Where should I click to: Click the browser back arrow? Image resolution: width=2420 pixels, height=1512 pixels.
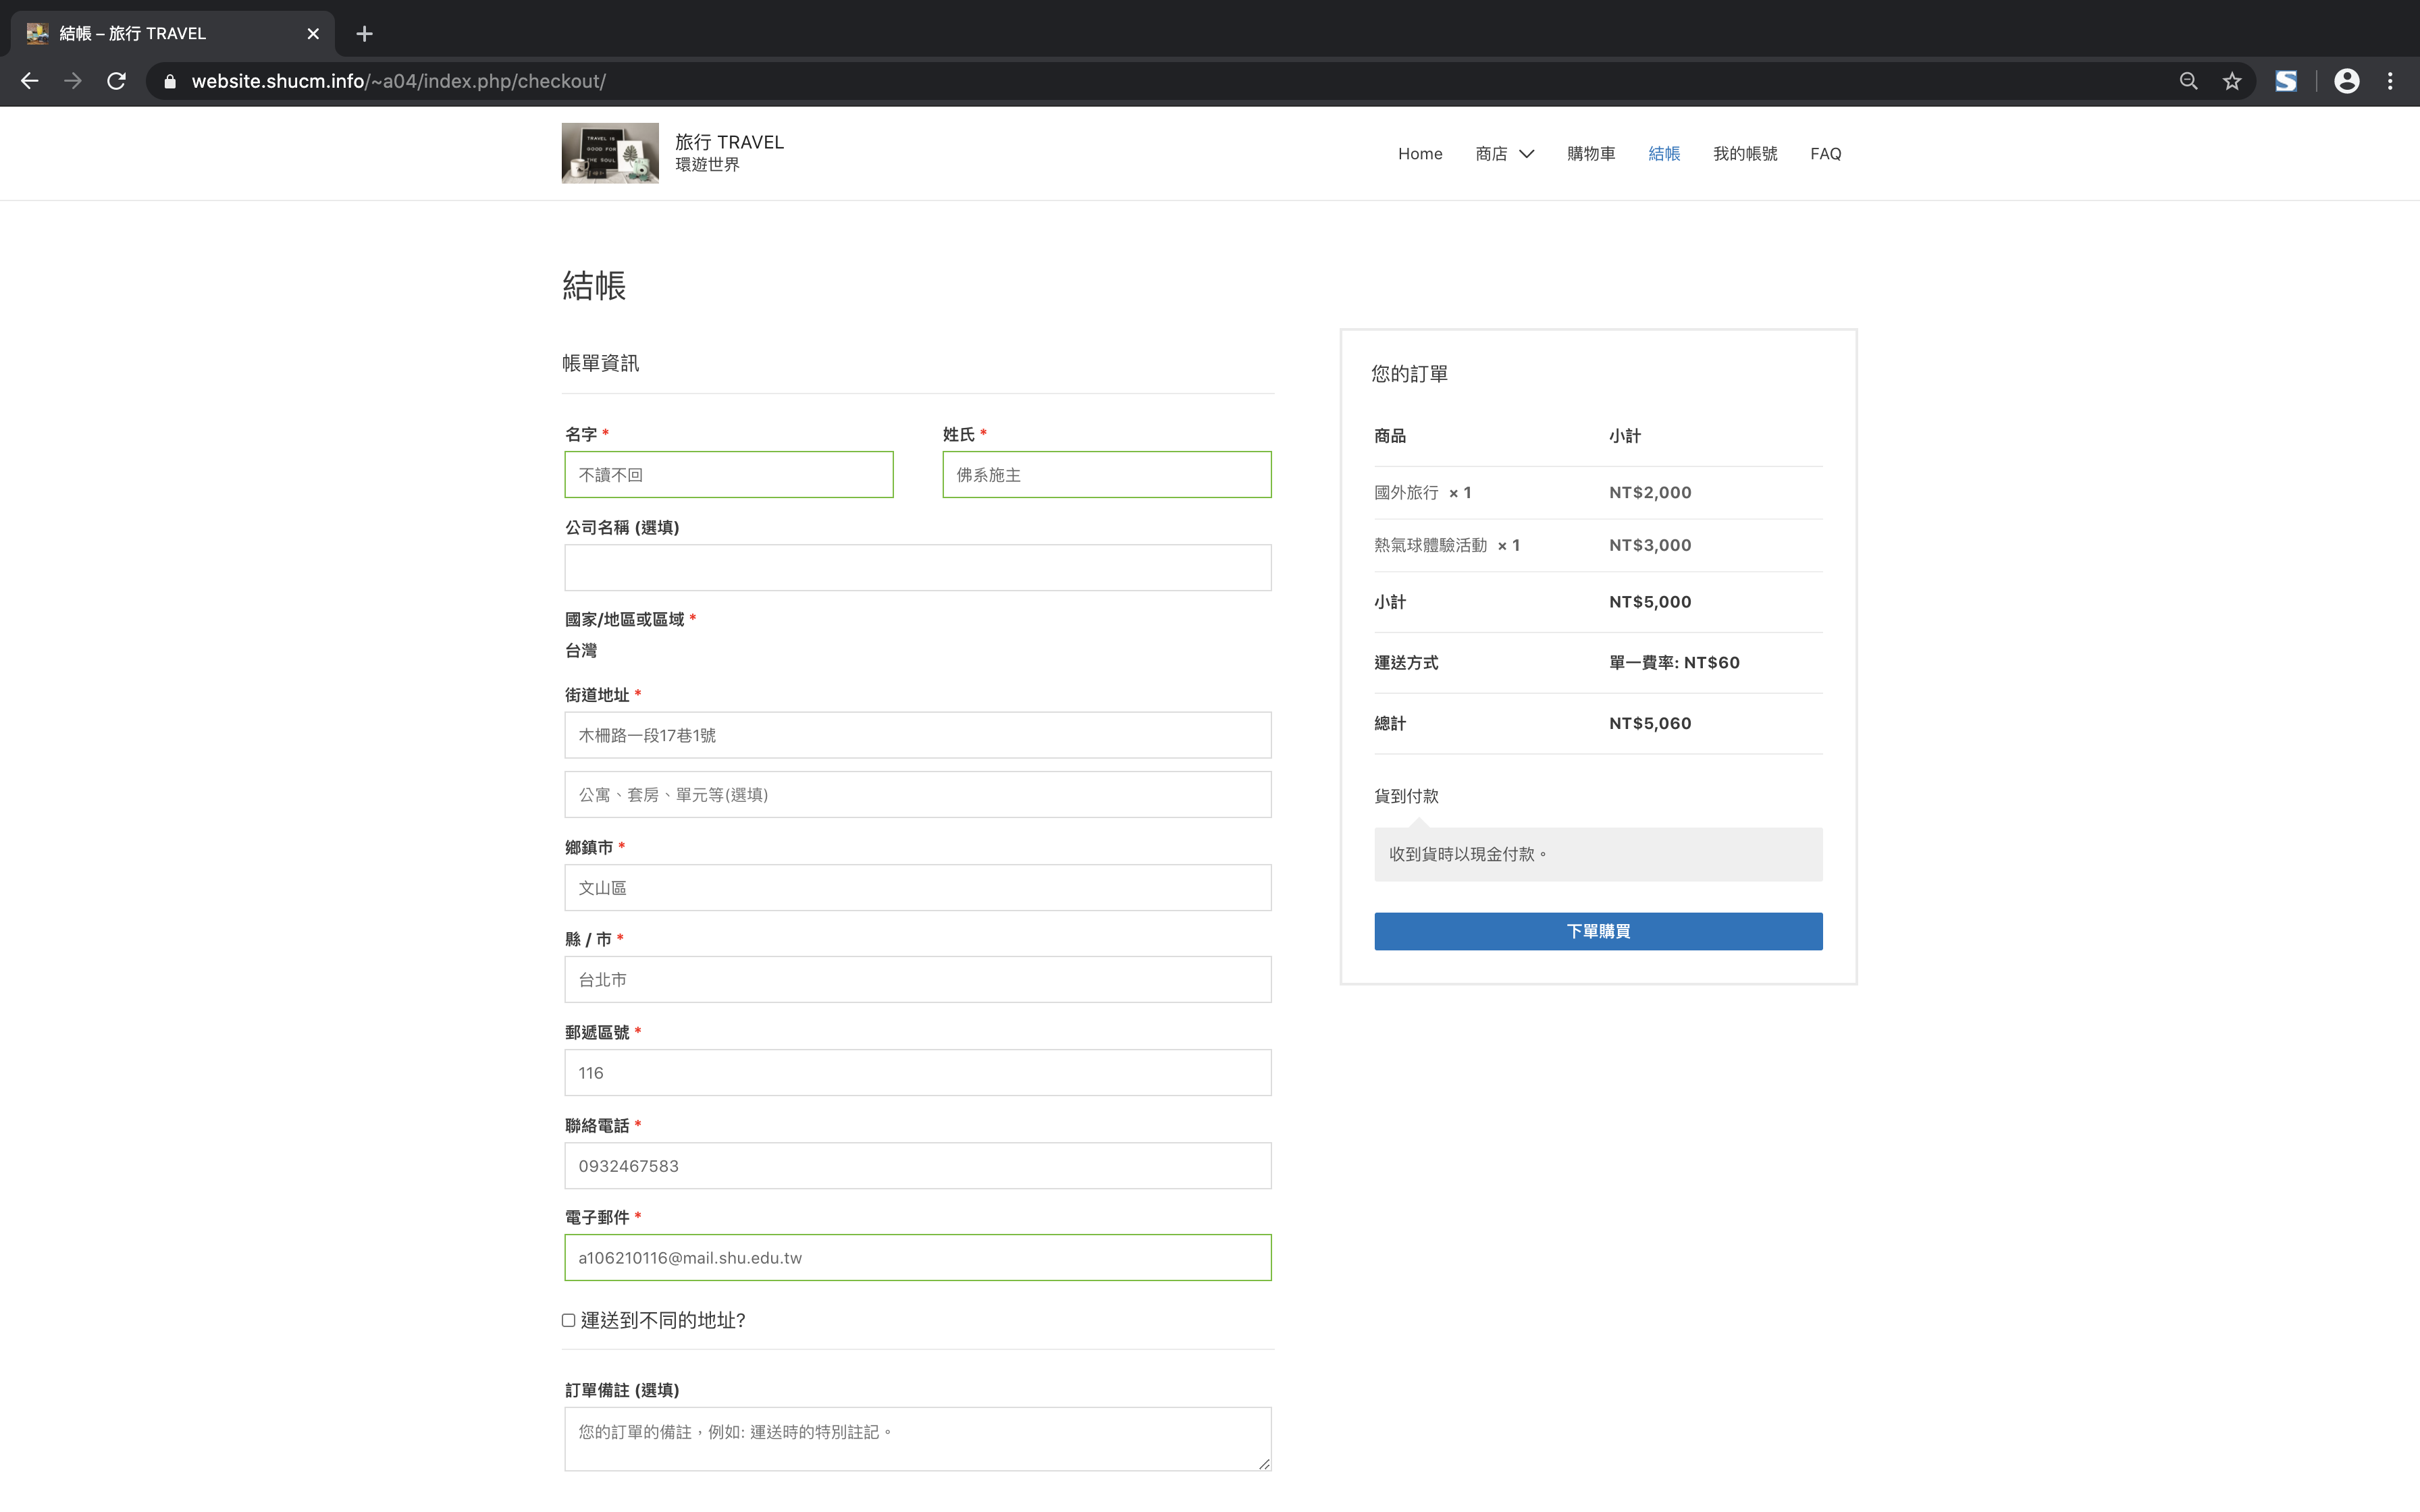pyautogui.click(x=30, y=81)
